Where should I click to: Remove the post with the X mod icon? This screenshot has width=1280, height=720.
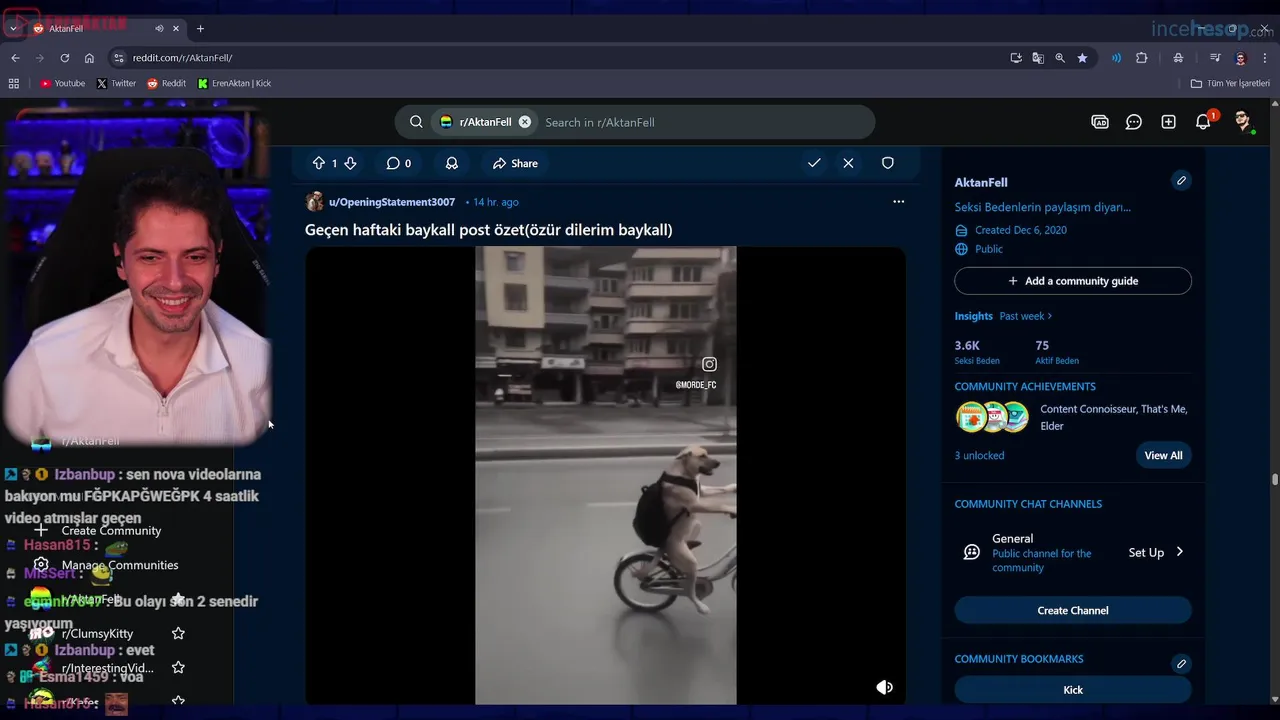[x=848, y=163]
